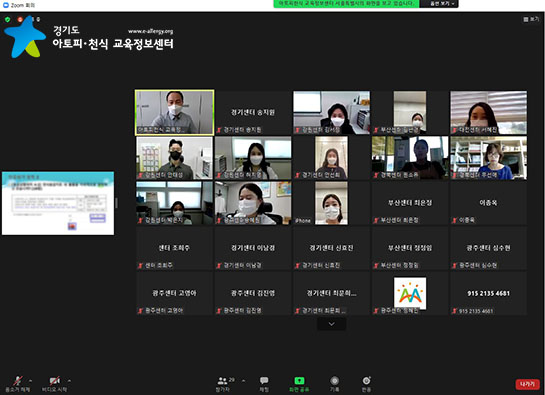Click muted mic icon on 광주센터 고영아 tile
Viewport: 545px width, 395px height.
pos(140,311)
